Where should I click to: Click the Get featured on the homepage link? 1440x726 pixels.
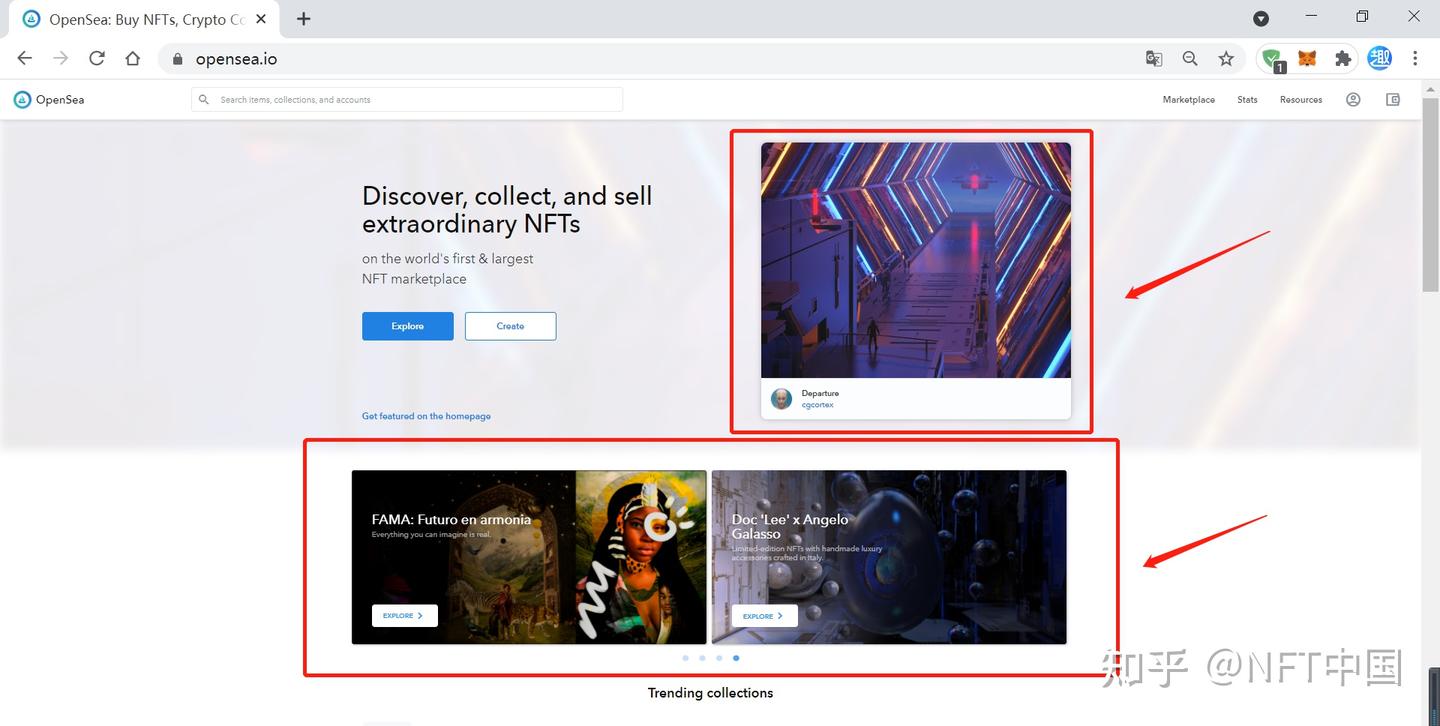(x=426, y=416)
